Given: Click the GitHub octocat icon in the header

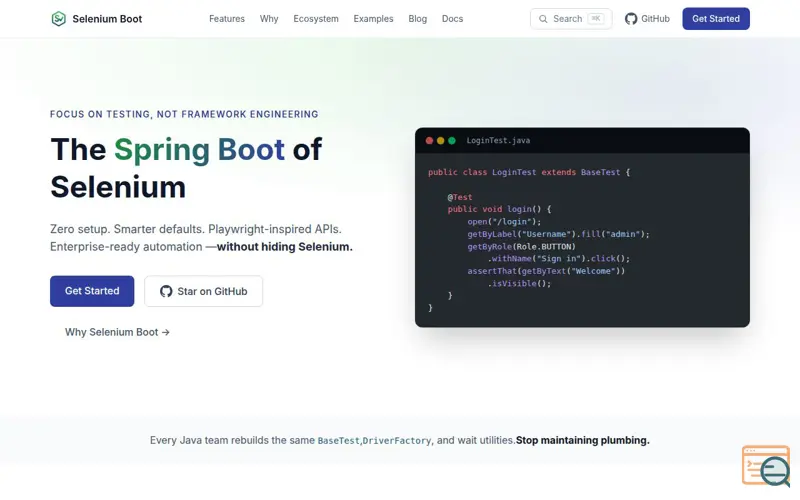Looking at the screenshot, I should tap(631, 19).
